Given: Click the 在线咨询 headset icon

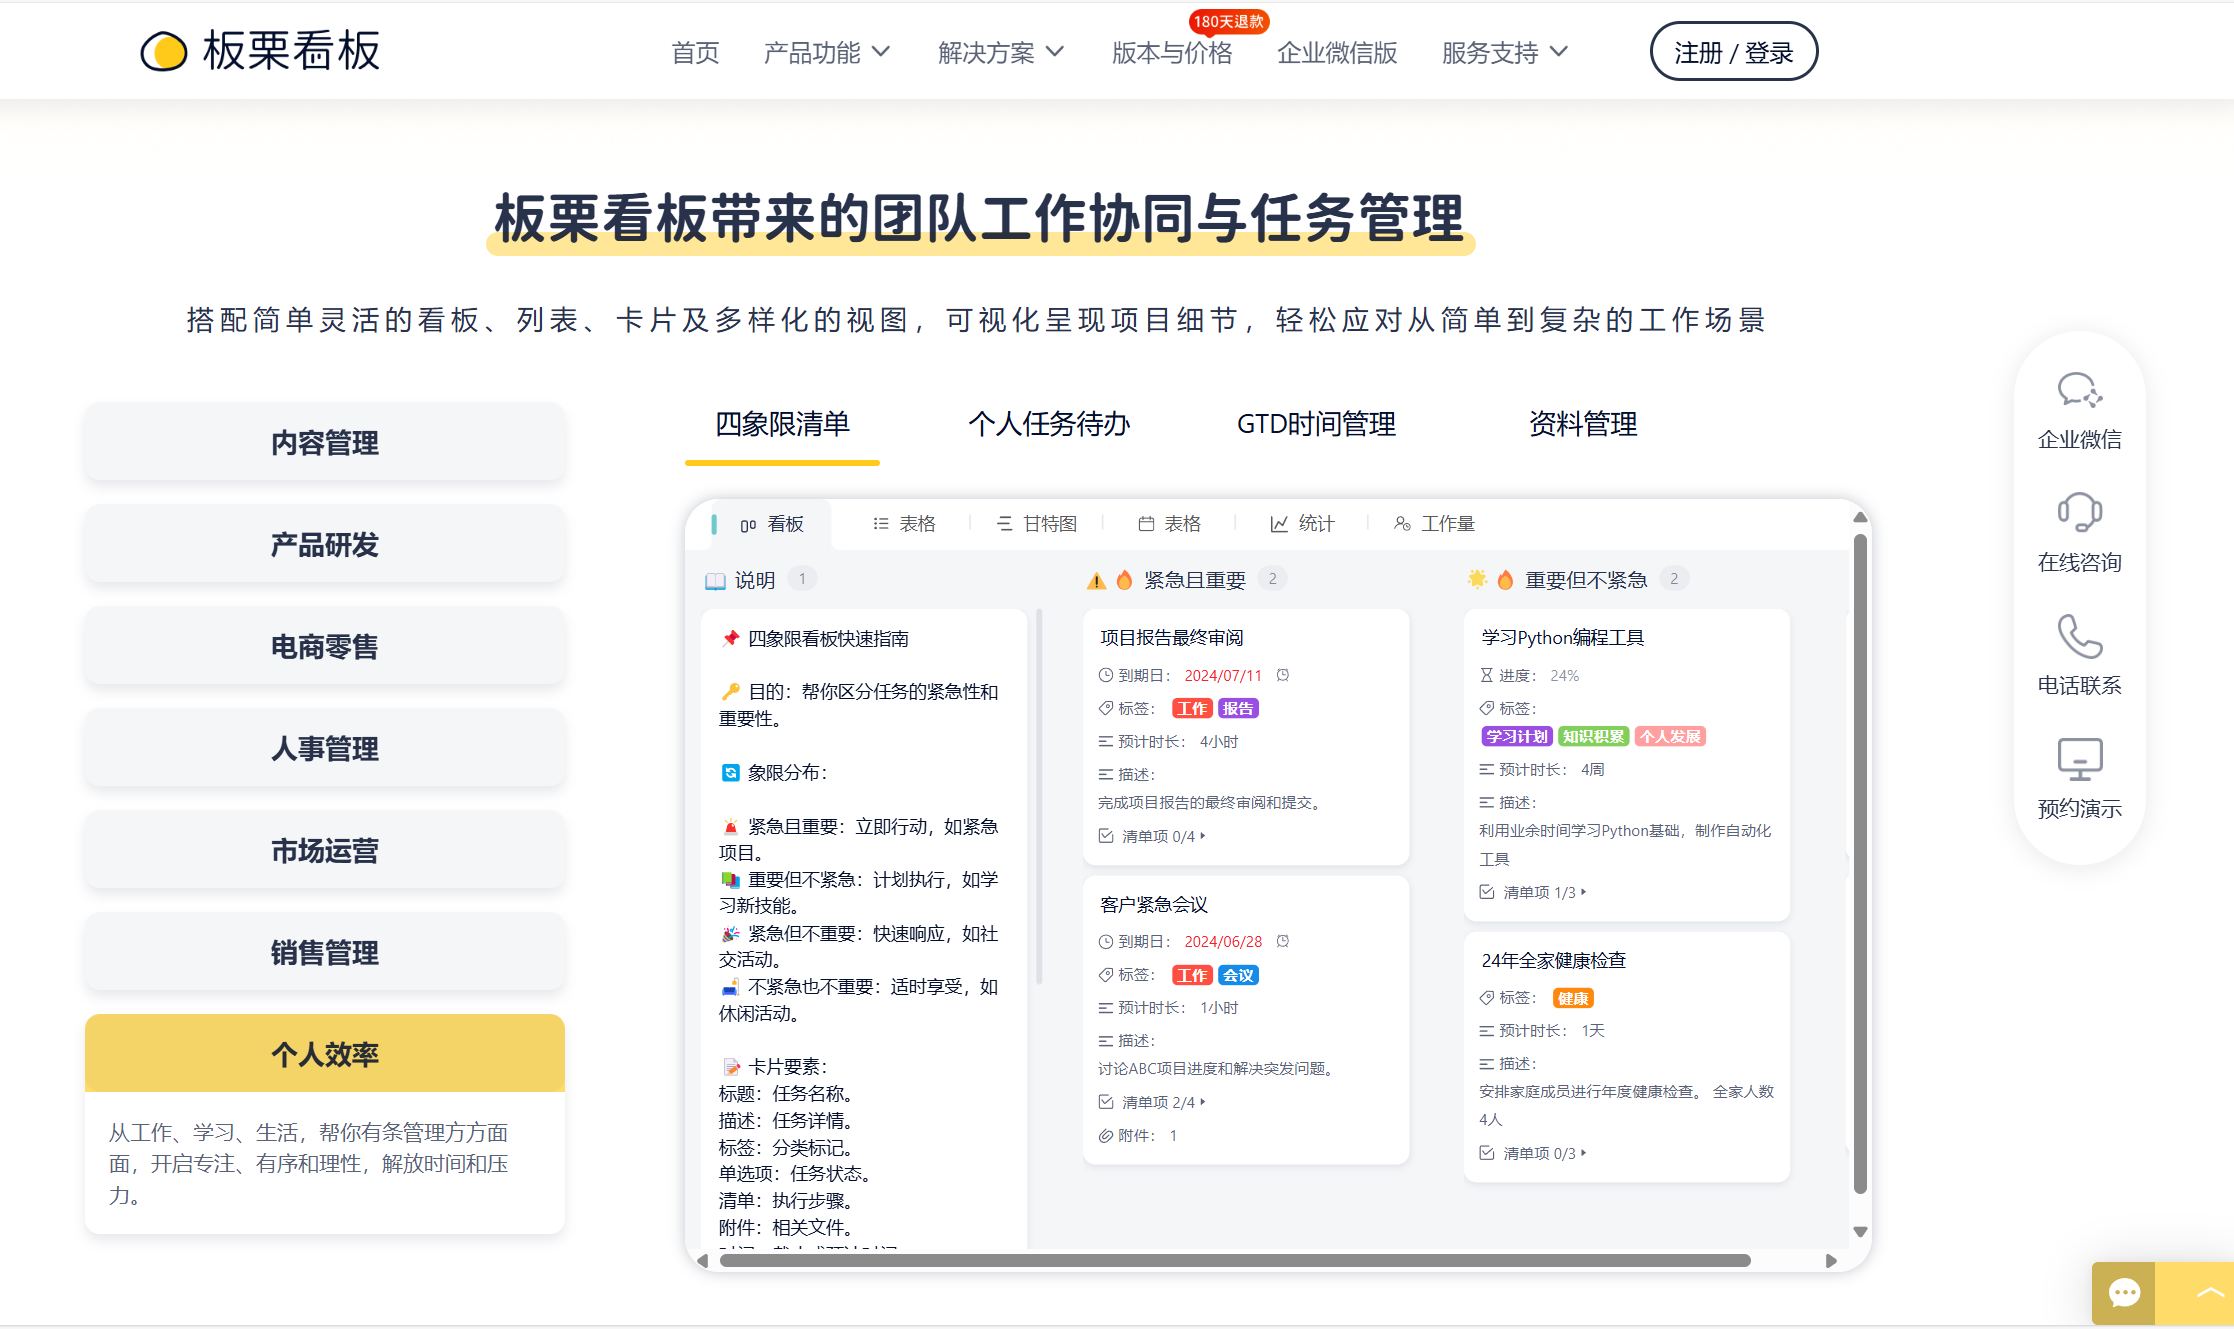Looking at the screenshot, I should pos(2080,512).
